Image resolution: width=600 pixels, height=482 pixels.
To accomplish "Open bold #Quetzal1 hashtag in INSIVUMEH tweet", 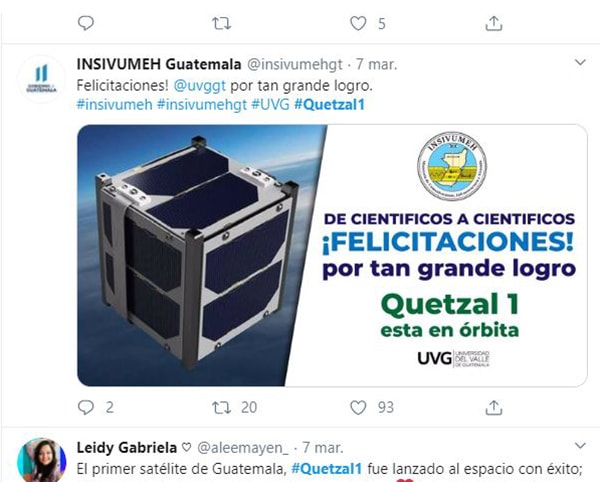I will click(329, 104).
